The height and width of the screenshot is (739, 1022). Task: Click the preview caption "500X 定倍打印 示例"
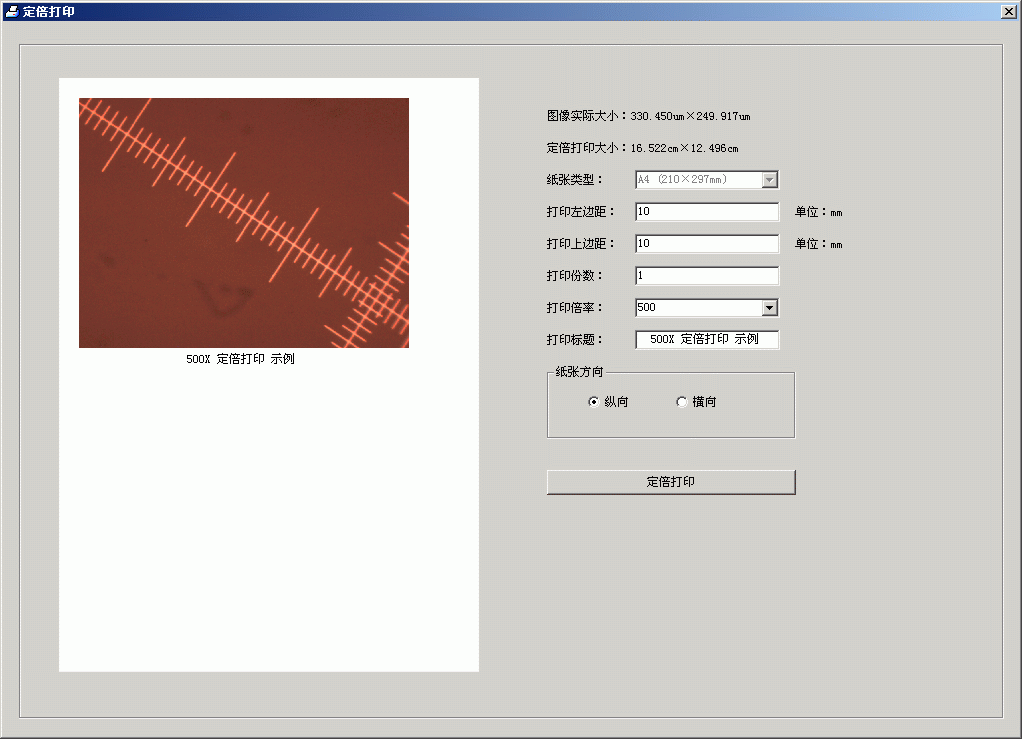click(x=241, y=359)
